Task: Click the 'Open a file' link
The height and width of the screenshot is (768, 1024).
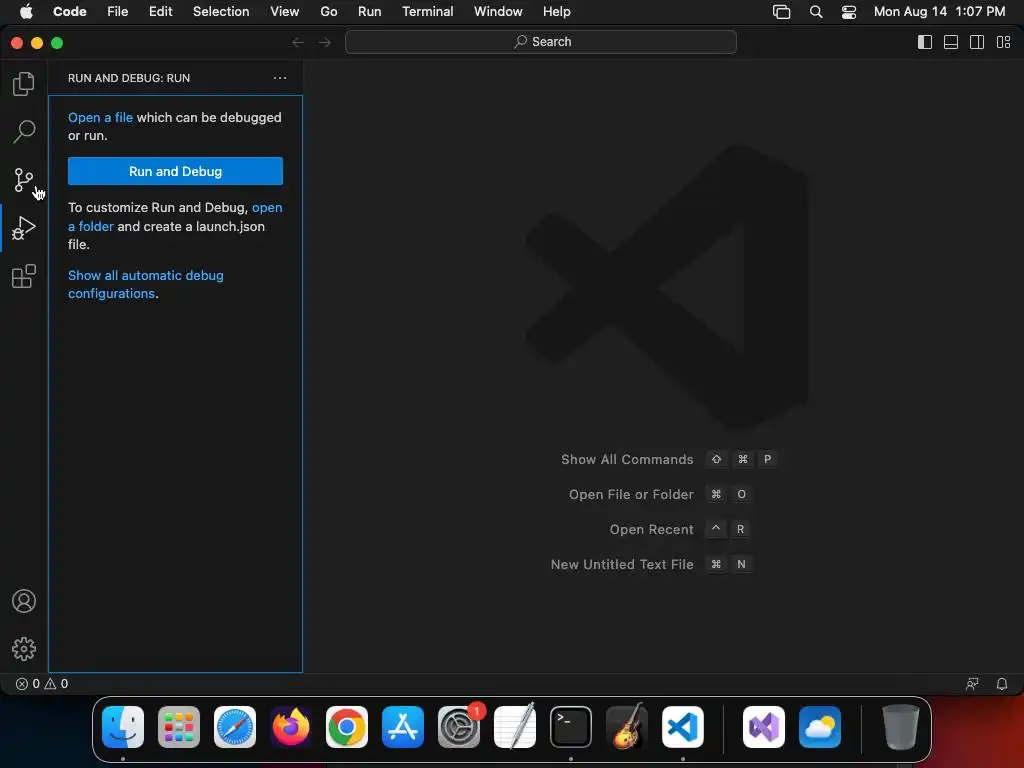Action: coord(101,118)
